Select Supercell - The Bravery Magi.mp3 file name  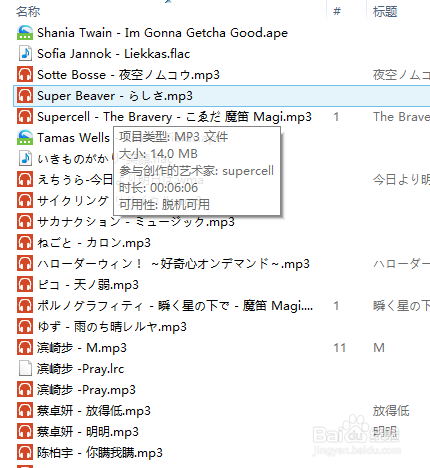click(x=174, y=117)
